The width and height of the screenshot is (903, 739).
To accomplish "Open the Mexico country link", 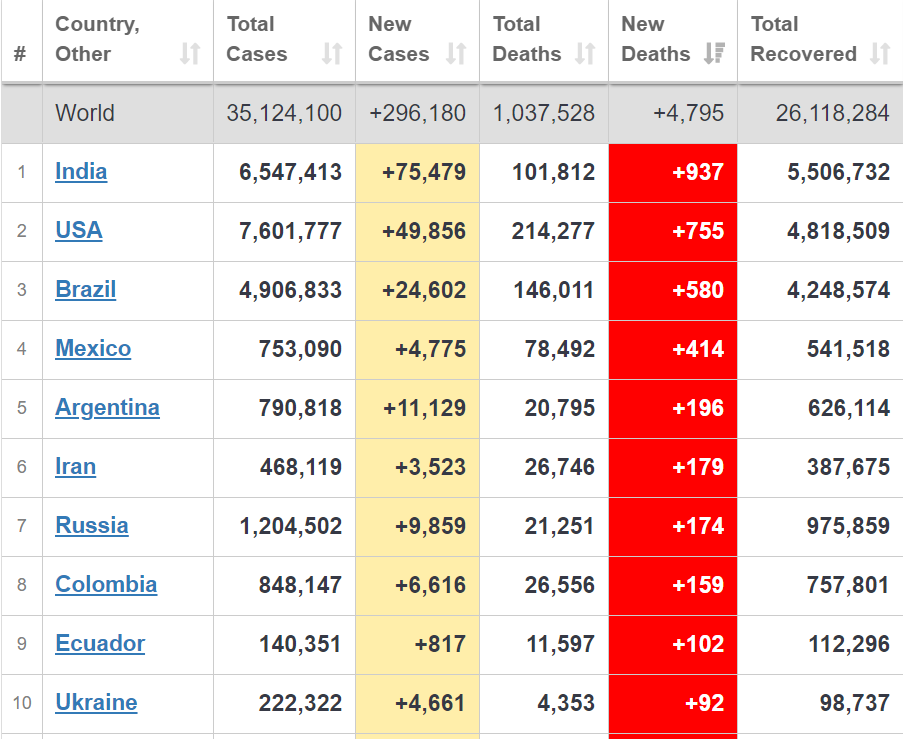I will (x=93, y=349).
